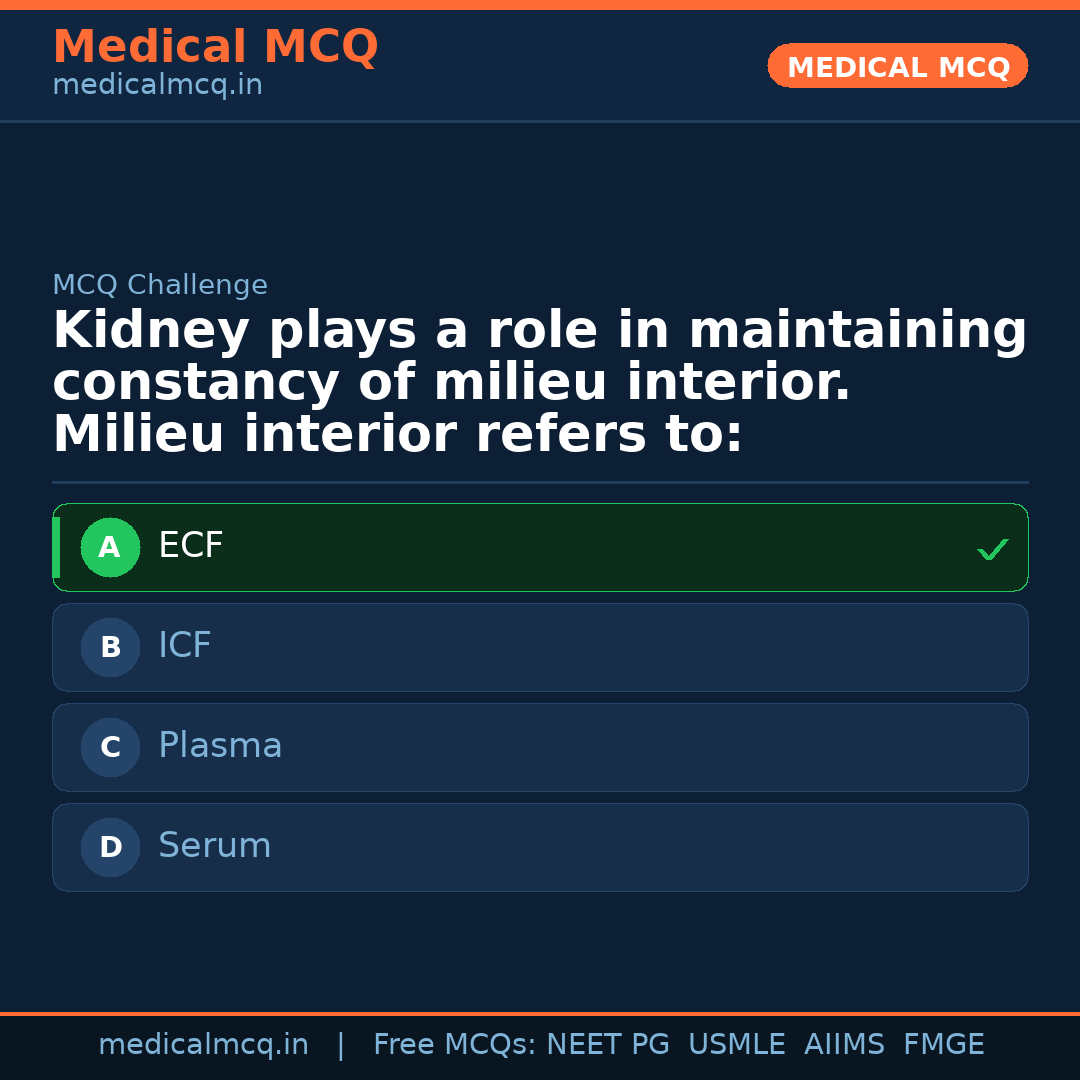Click the MCQ Challenge label
Viewport: 1080px width, 1080px height.
coord(160,285)
